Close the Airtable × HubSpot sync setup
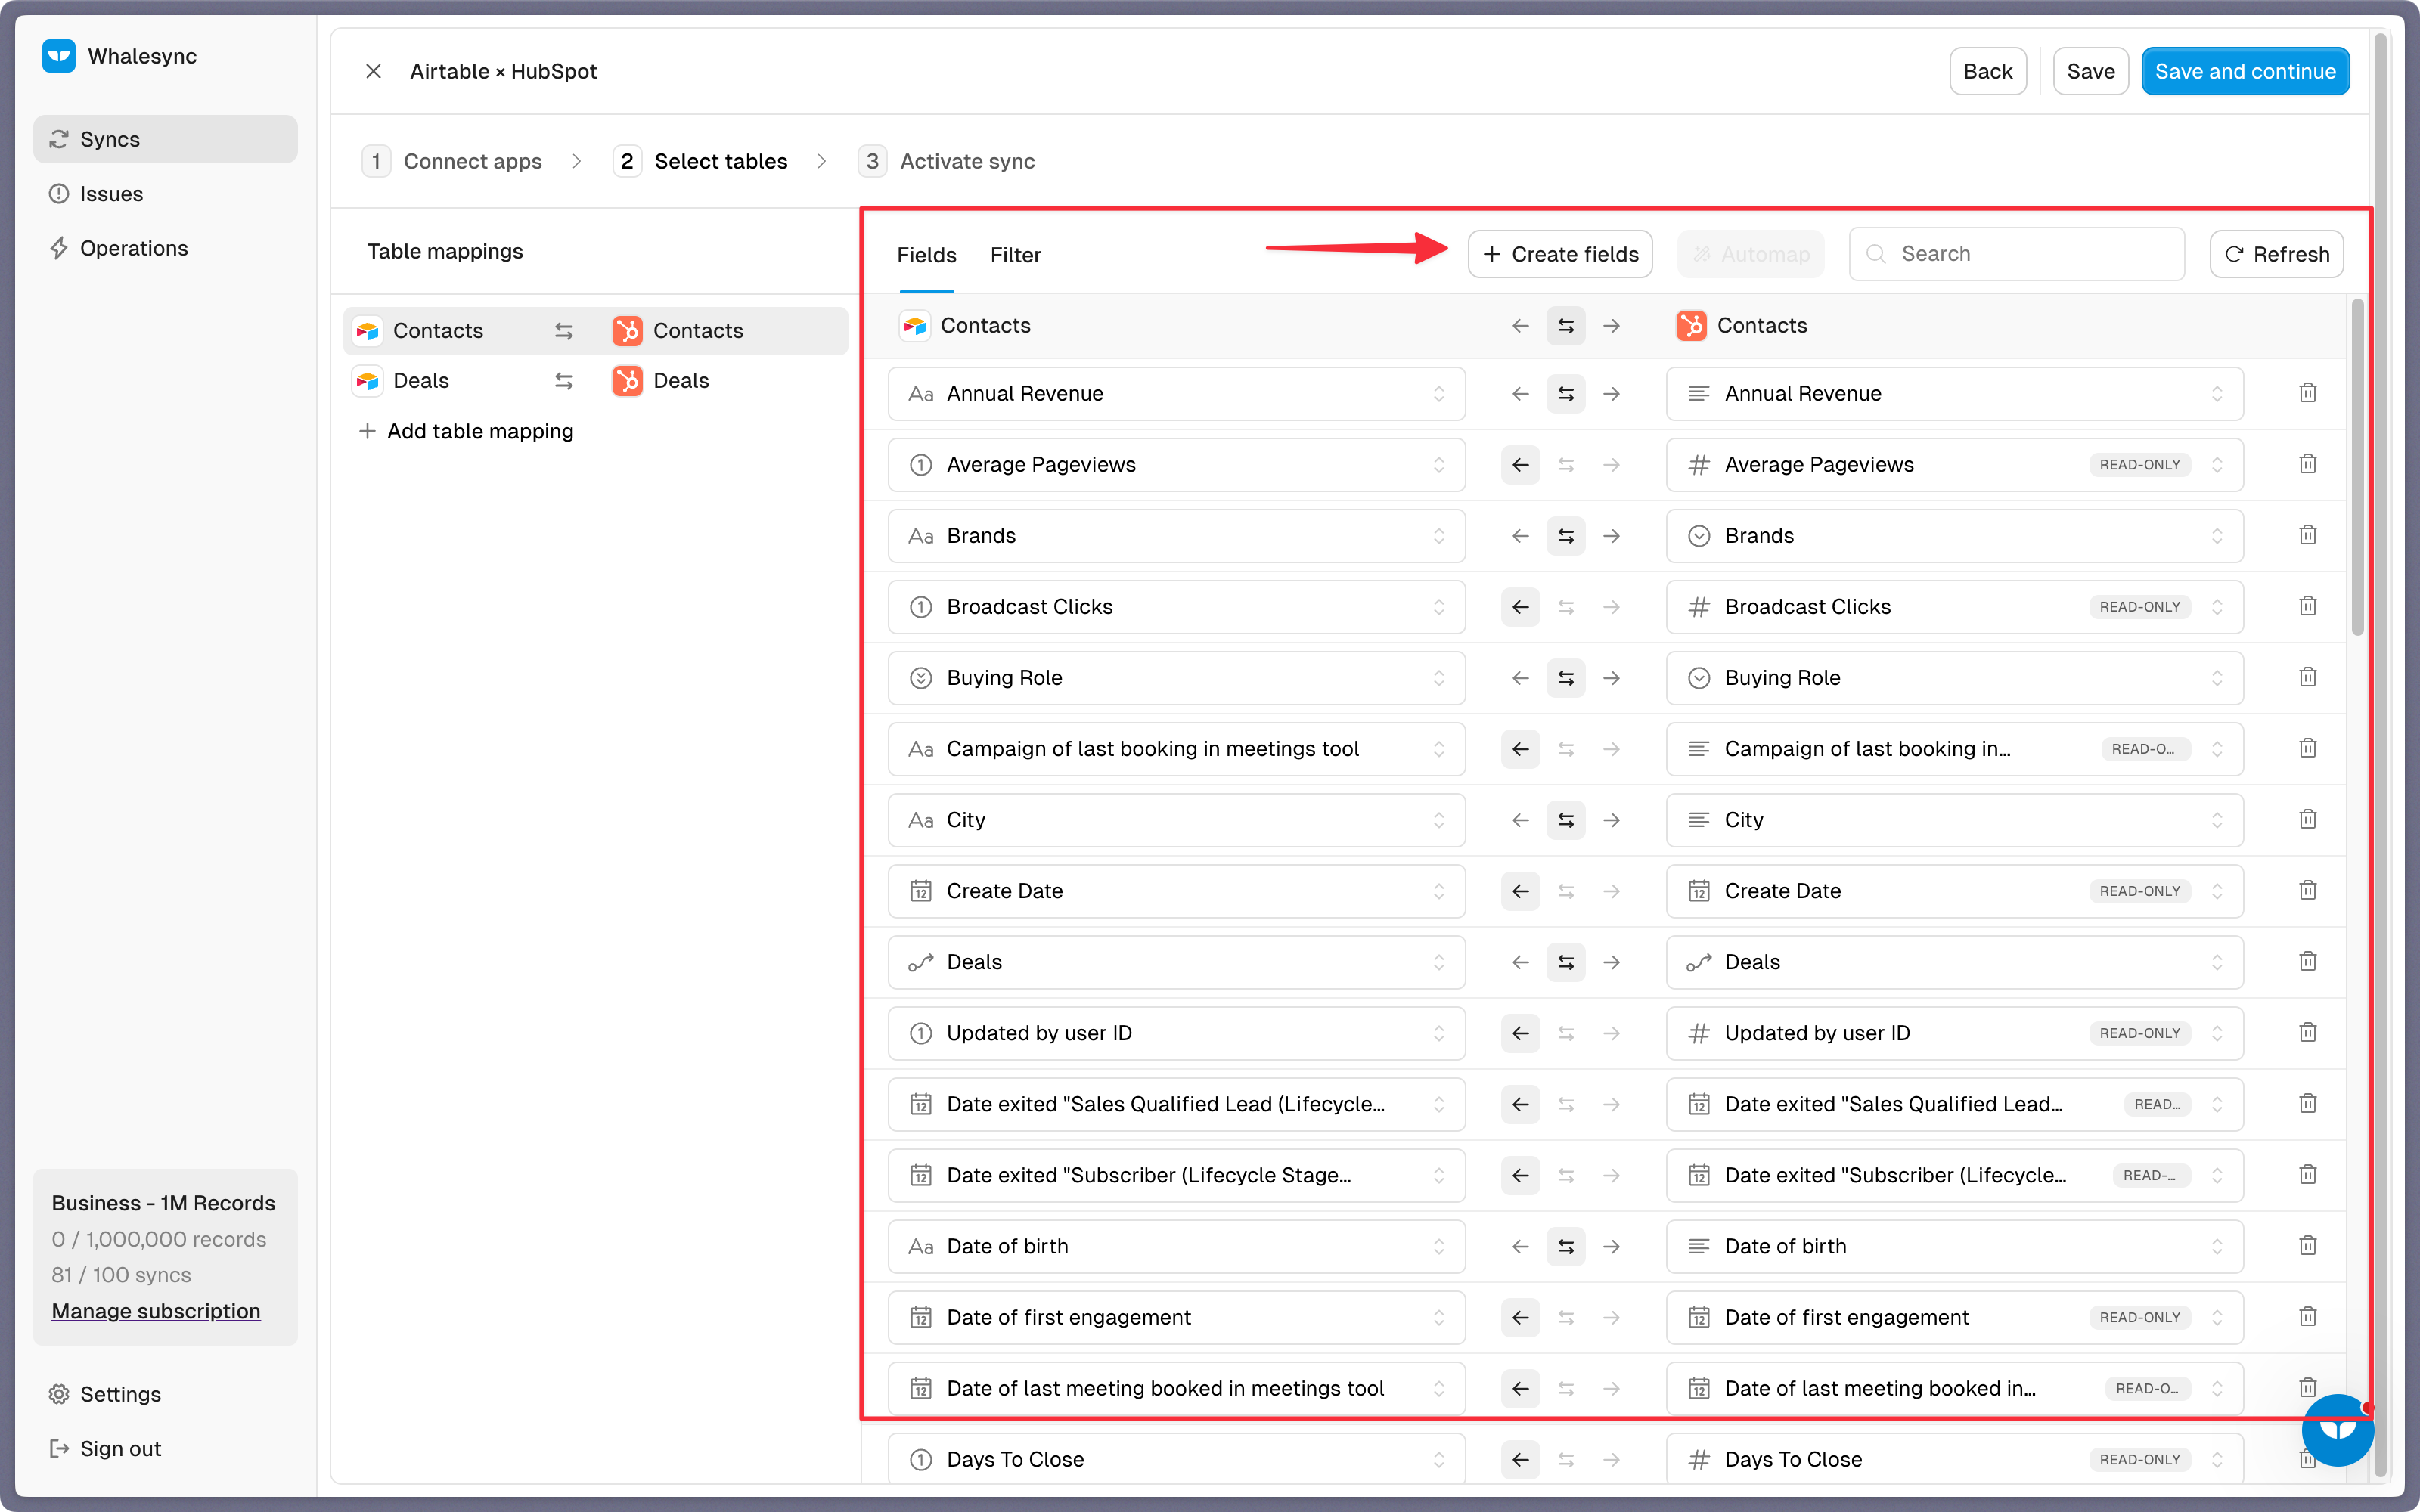Image resolution: width=2420 pixels, height=1512 pixels. click(x=373, y=71)
